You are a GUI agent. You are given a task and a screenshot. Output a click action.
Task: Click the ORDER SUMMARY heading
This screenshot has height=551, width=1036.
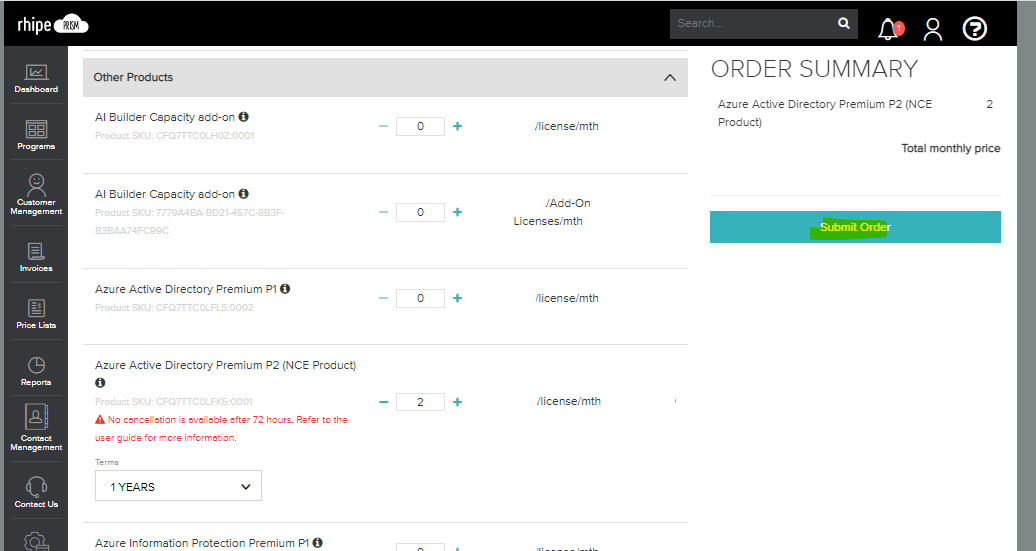[x=815, y=69]
